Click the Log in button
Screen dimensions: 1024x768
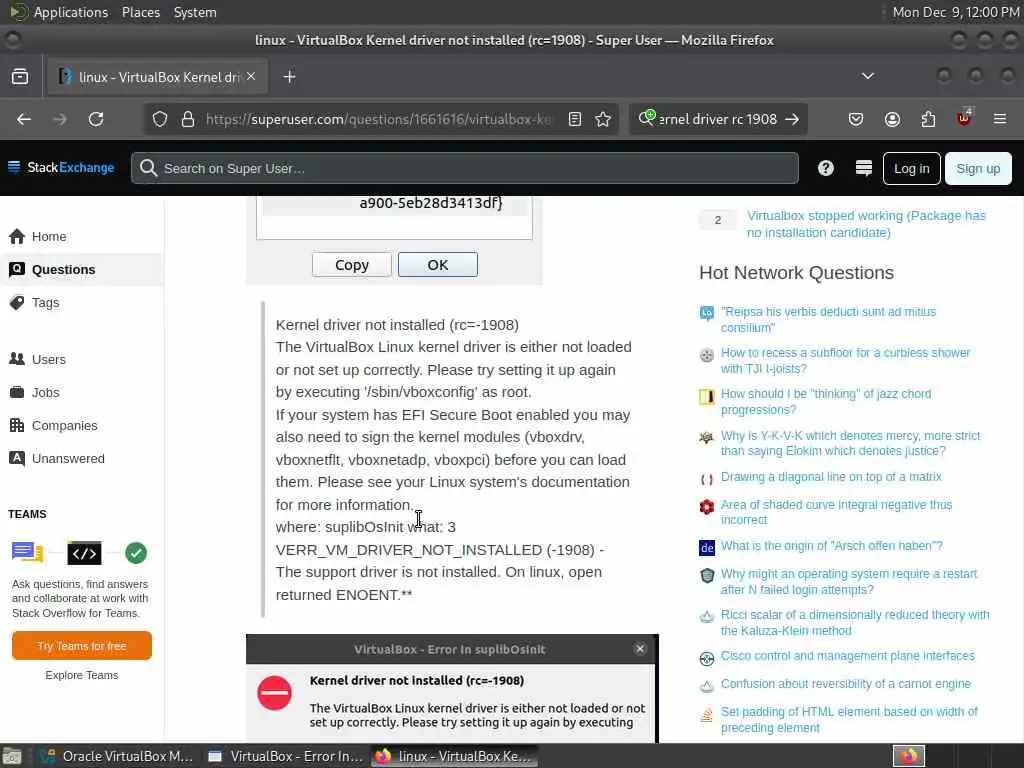[911, 168]
